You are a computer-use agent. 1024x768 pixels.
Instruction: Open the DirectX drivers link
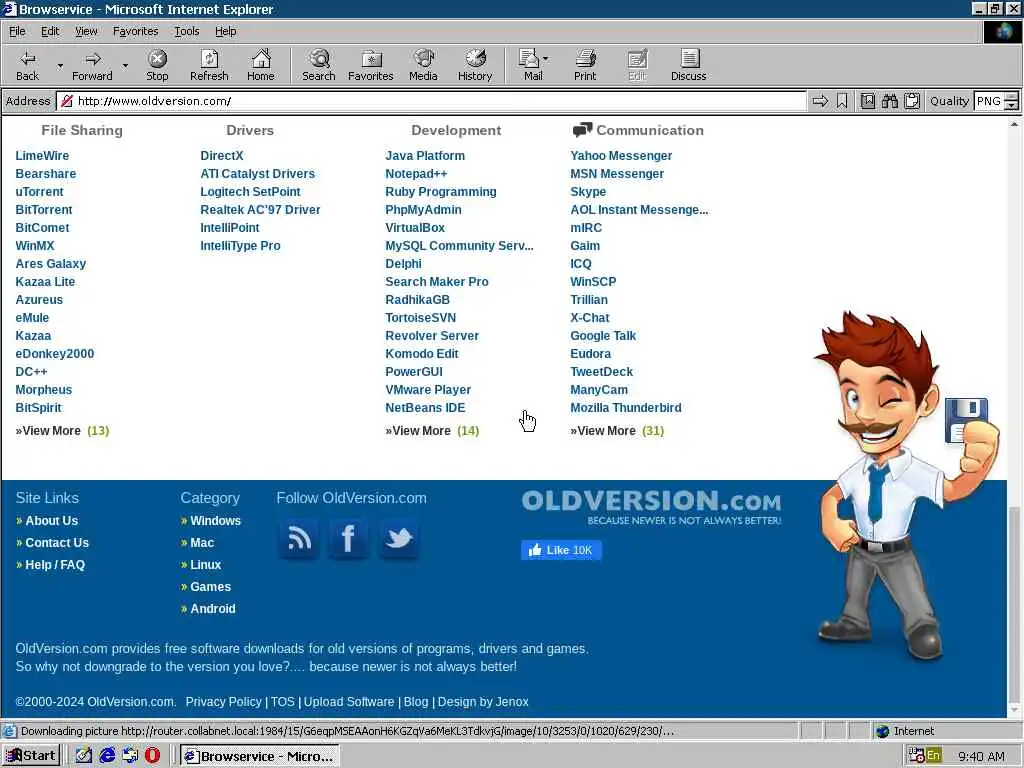(221, 155)
